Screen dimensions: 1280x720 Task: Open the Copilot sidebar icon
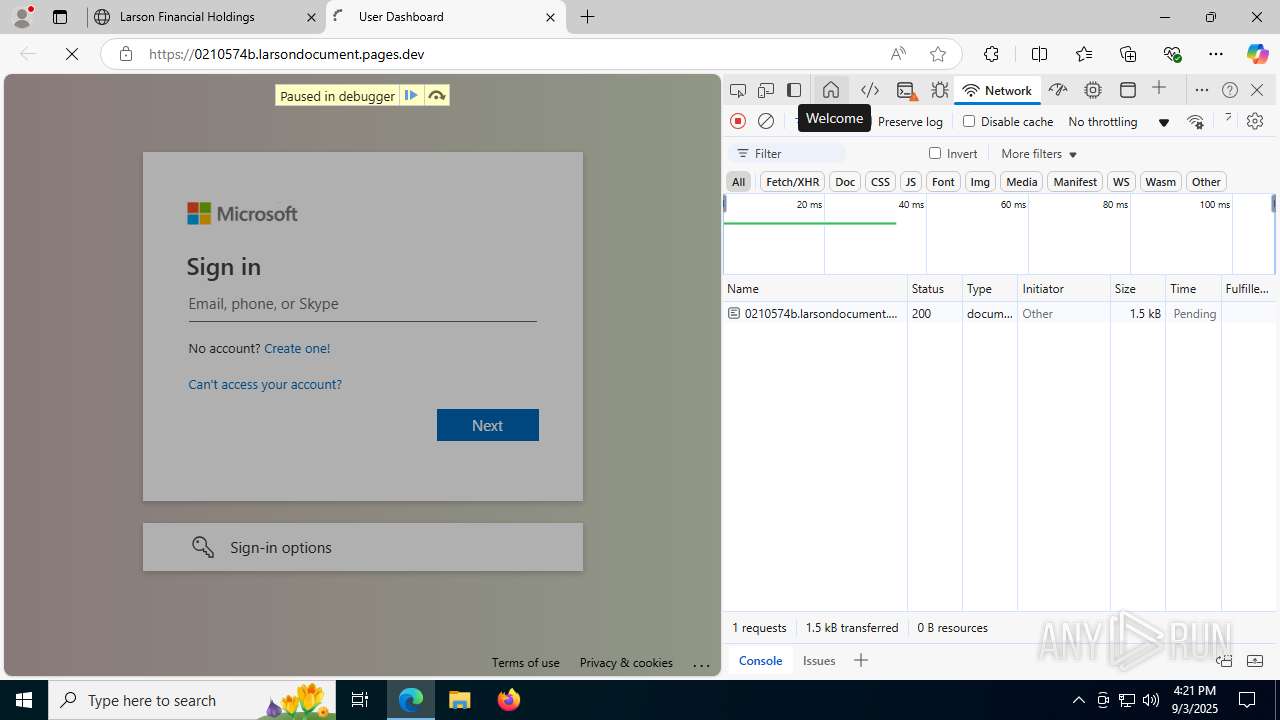(x=1257, y=54)
